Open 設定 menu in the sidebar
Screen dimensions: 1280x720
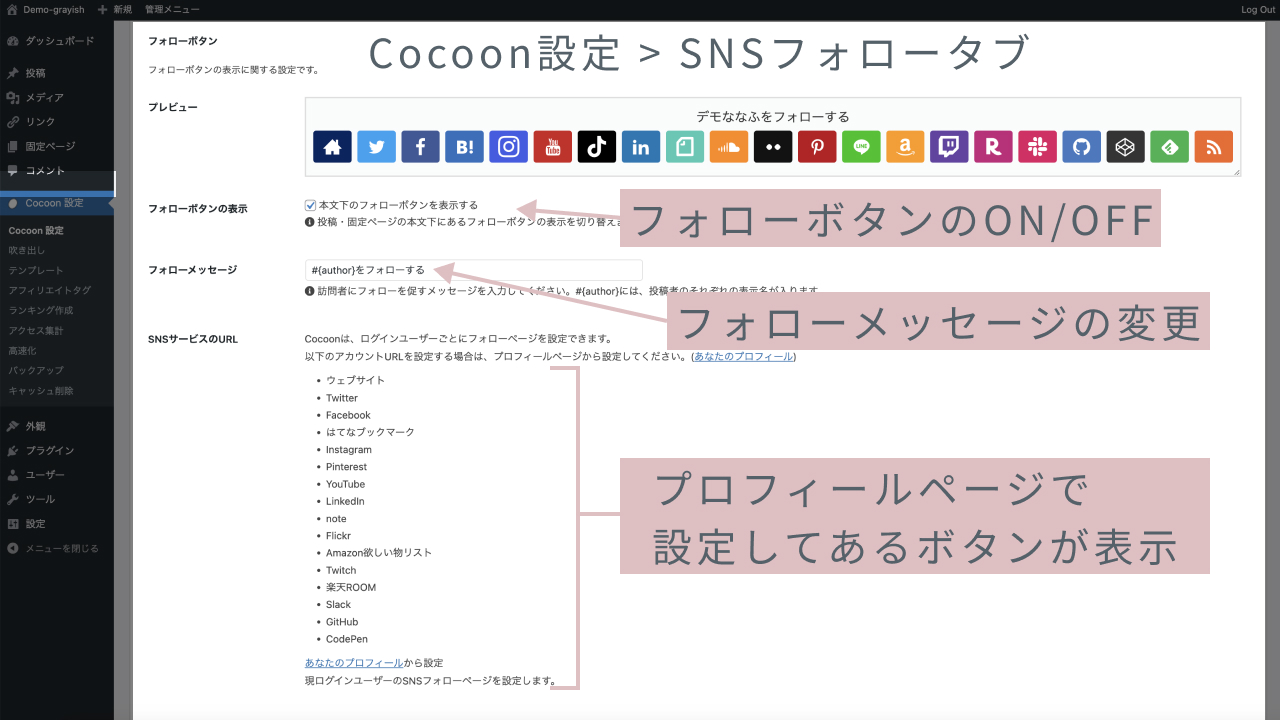point(57,524)
